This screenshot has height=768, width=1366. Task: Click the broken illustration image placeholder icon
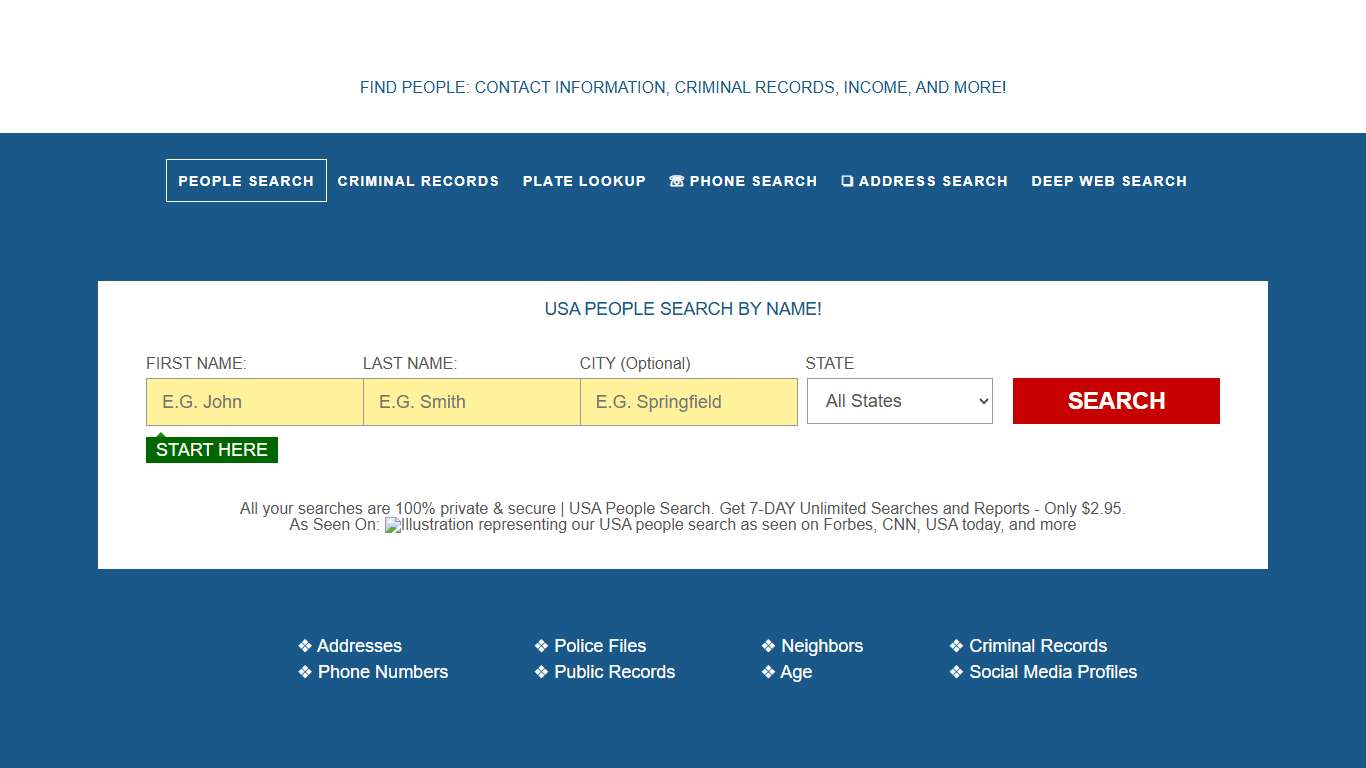tap(391, 524)
